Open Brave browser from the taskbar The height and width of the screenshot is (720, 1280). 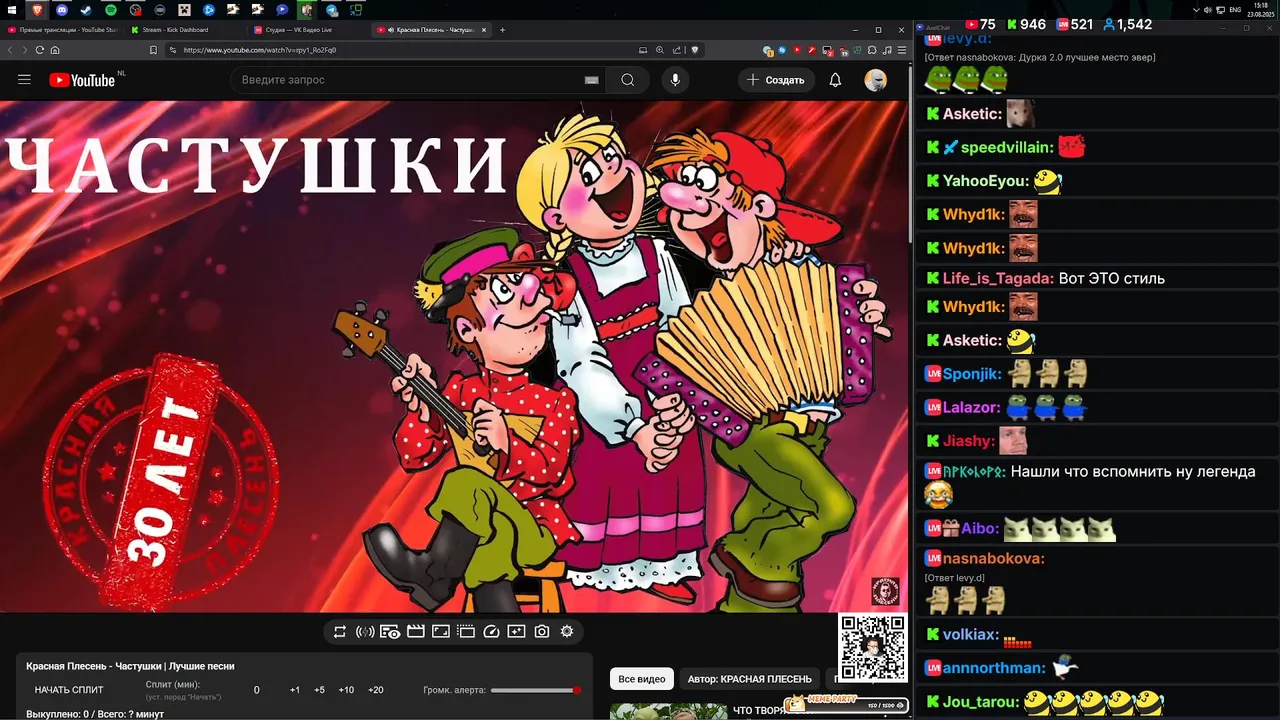(x=38, y=10)
